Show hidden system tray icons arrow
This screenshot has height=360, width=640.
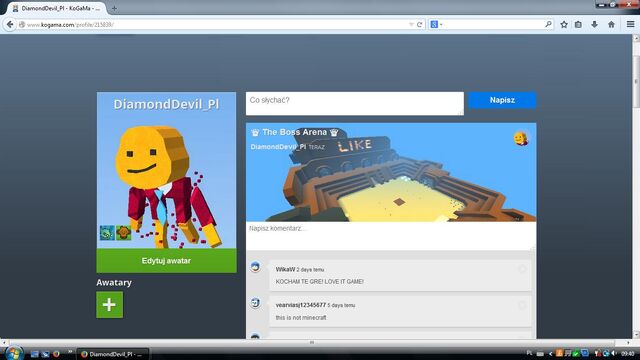click(550, 353)
